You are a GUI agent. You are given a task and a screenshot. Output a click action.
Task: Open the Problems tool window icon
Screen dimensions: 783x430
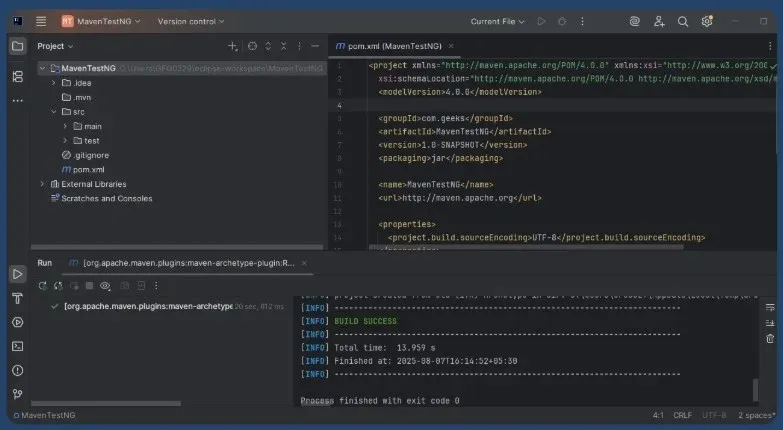coord(17,370)
